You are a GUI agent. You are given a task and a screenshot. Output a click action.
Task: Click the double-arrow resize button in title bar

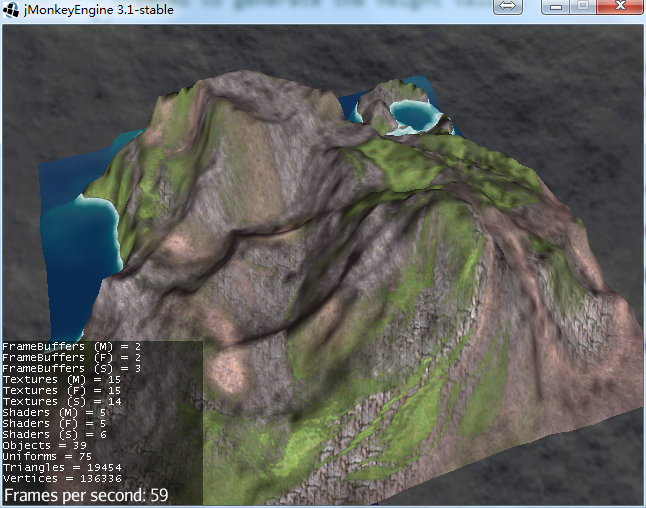(x=508, y=7)
